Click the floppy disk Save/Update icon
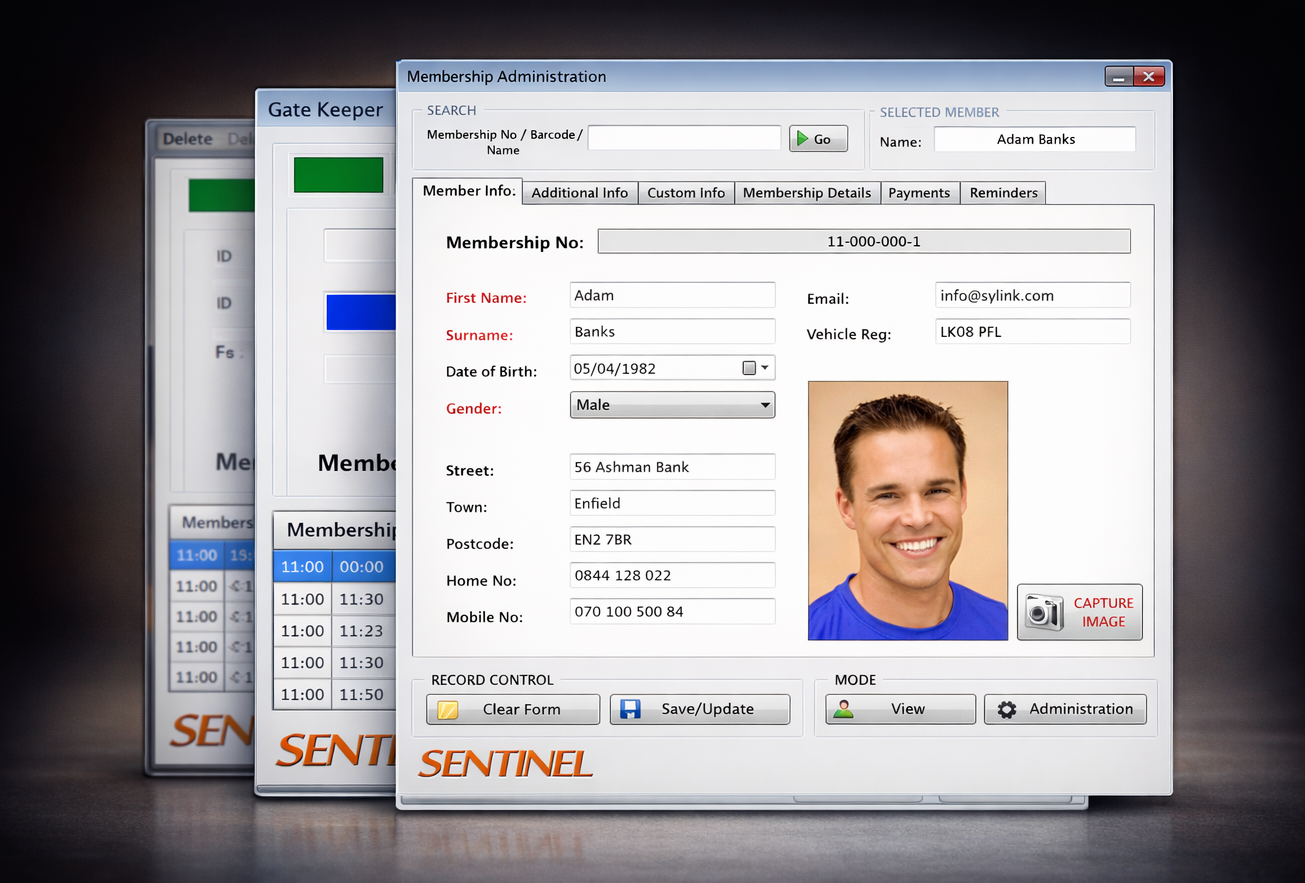The image size is (1305, 883). coord(630,709)
